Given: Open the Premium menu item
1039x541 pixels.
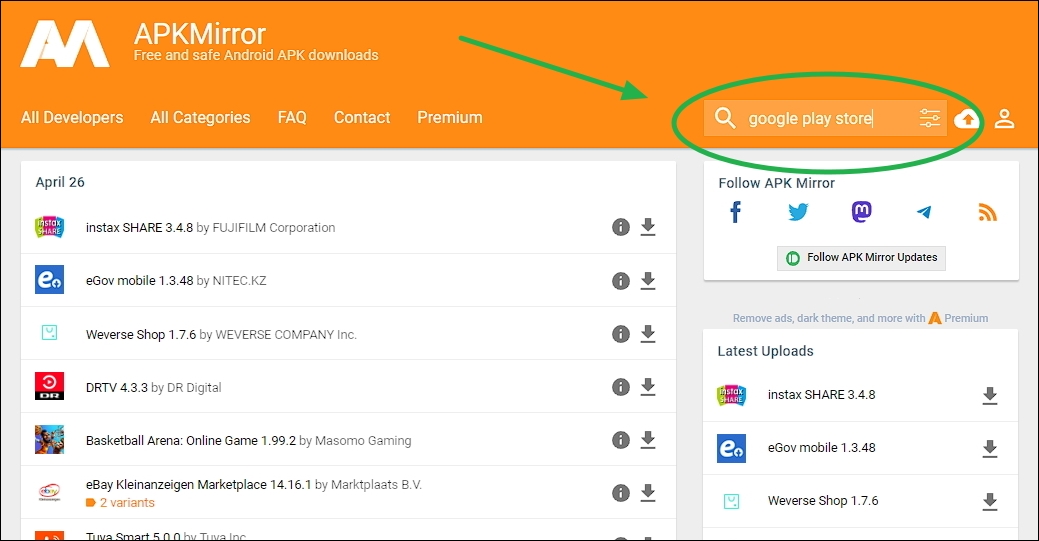Looking at the screenshot, I should (450, 118).
